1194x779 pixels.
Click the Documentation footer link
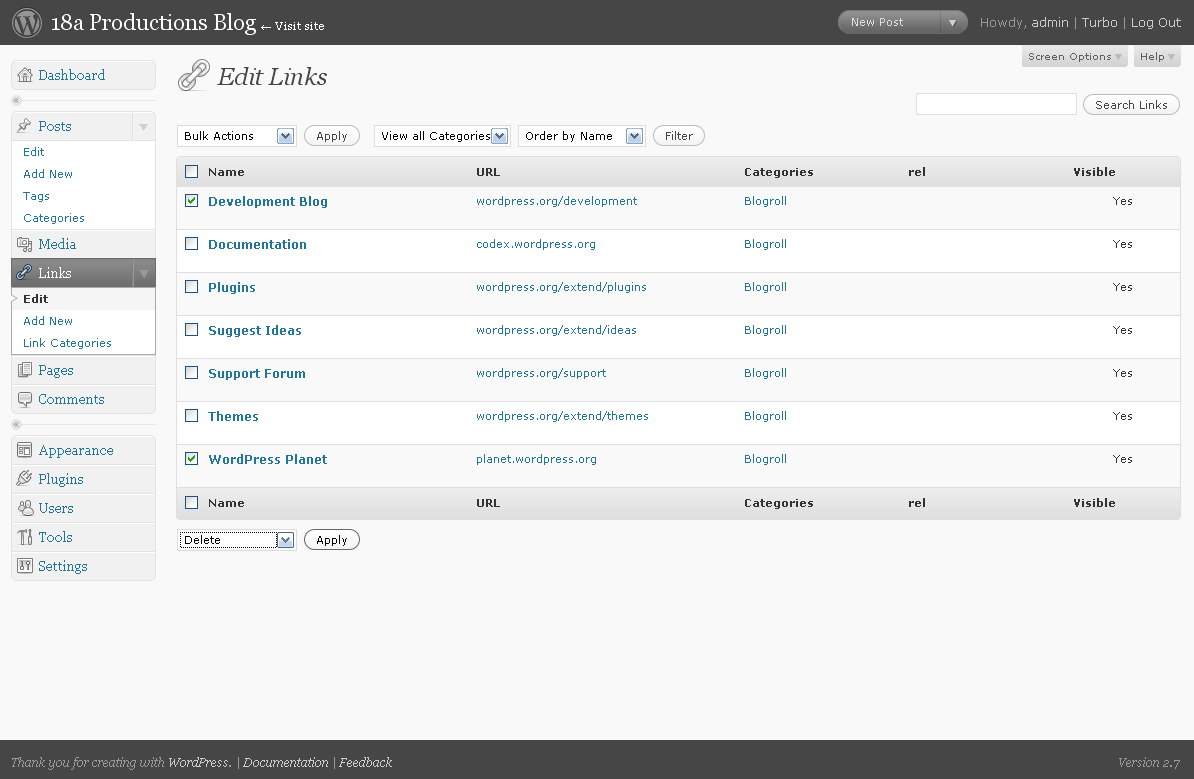[286, 762]
